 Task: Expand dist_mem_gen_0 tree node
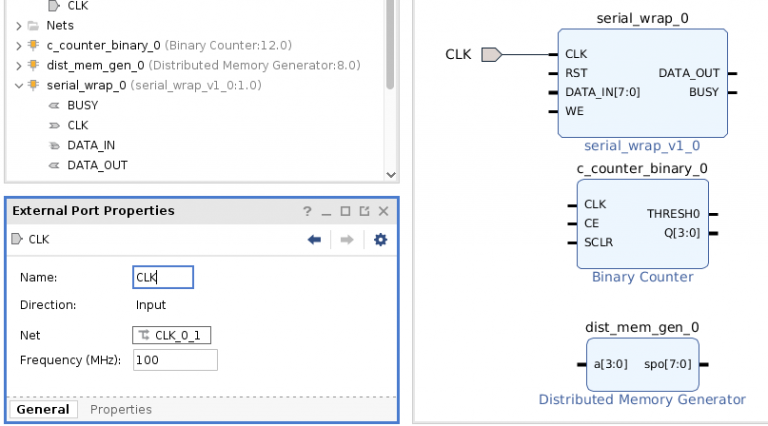point(19,65)
